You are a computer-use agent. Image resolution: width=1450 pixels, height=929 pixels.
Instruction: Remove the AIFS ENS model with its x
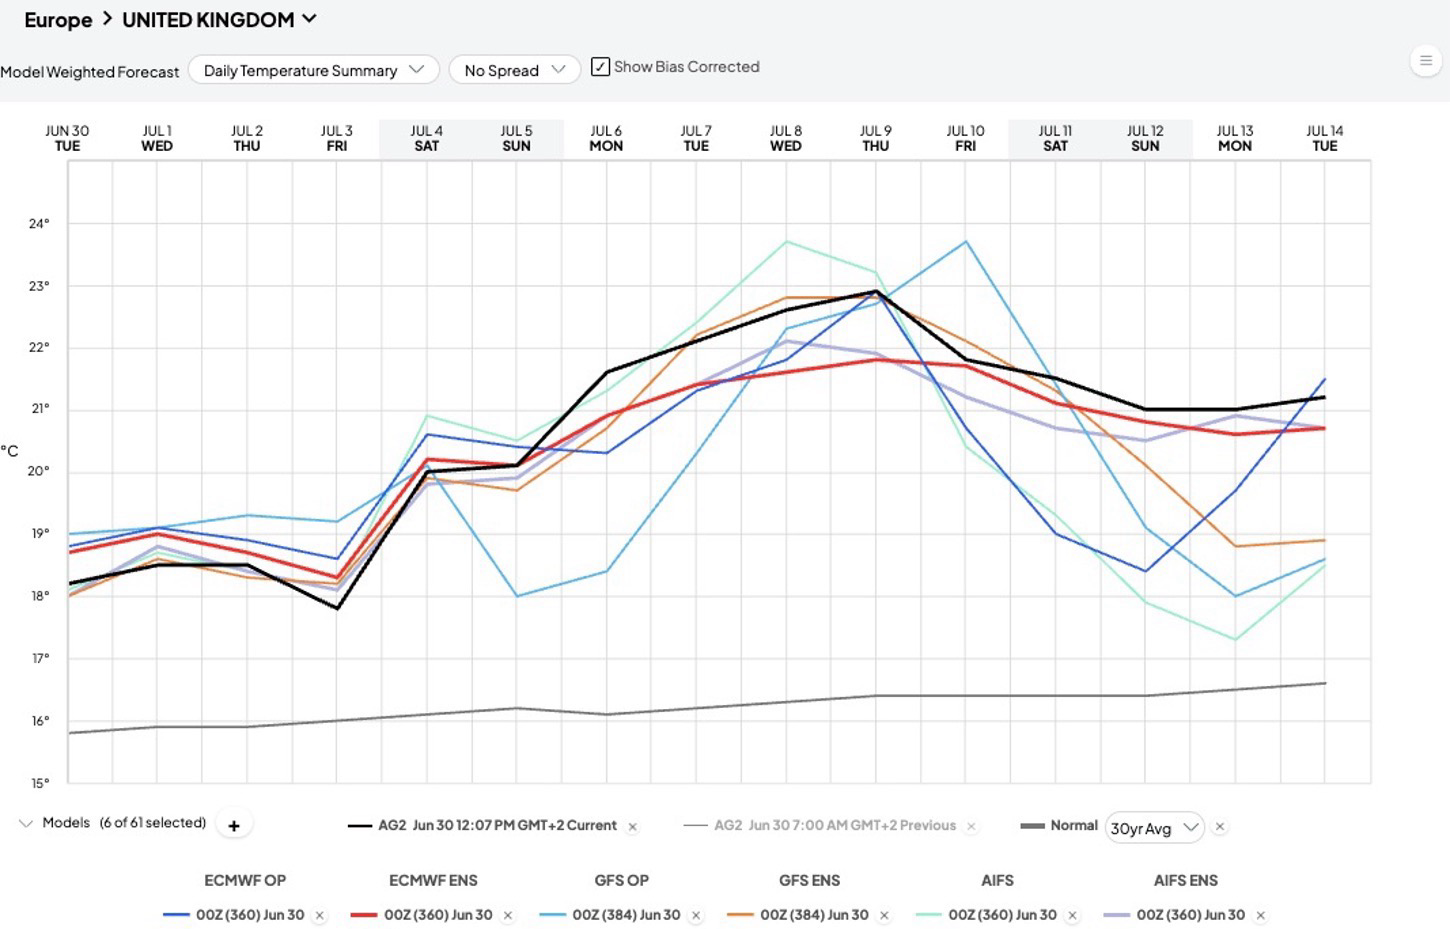click(1260, 916)
